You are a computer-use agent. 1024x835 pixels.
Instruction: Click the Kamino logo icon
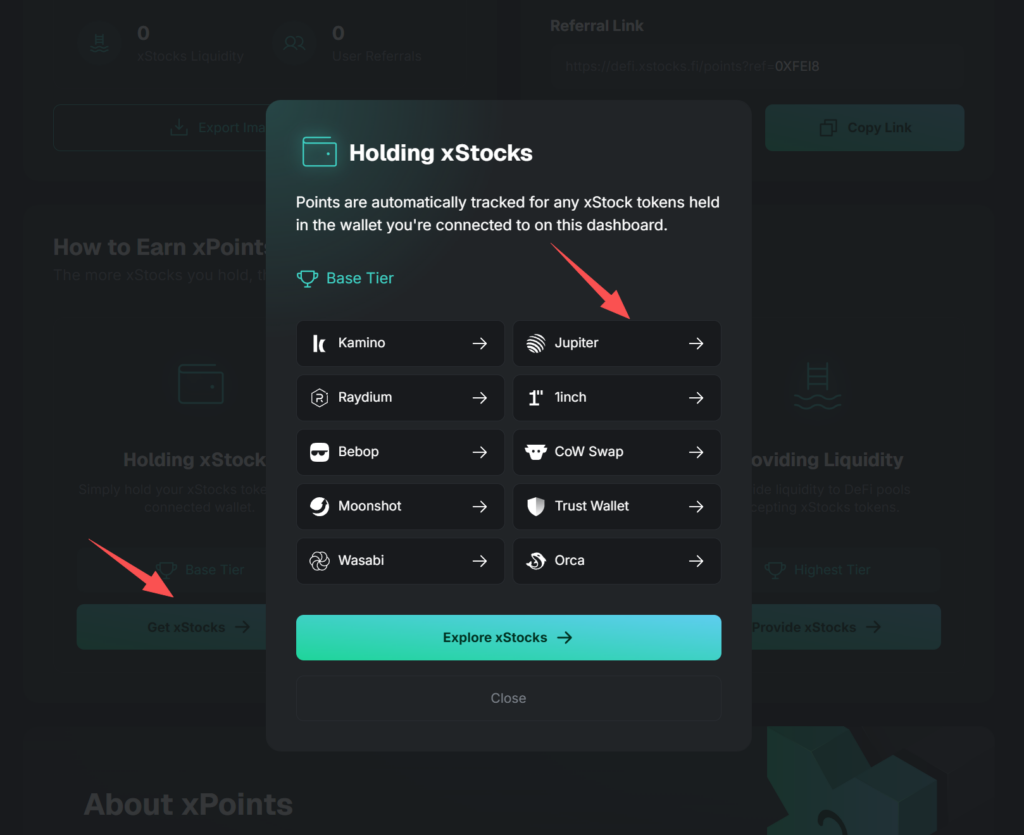click(319, 343)
